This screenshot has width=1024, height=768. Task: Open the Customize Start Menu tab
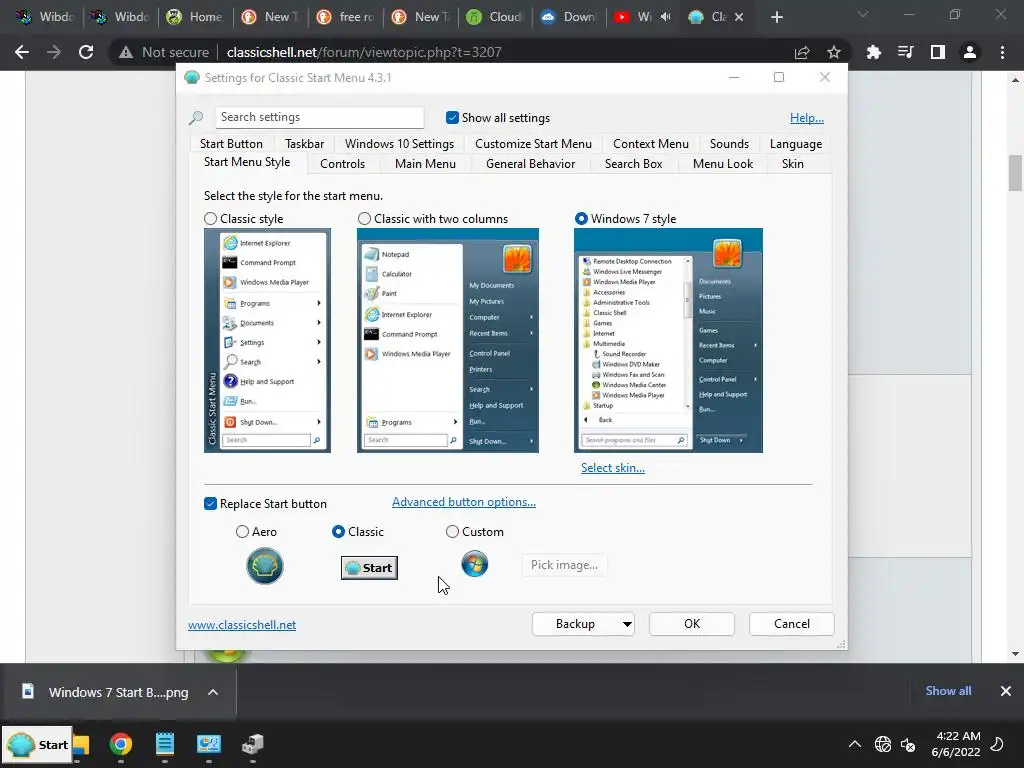[533, 144]
